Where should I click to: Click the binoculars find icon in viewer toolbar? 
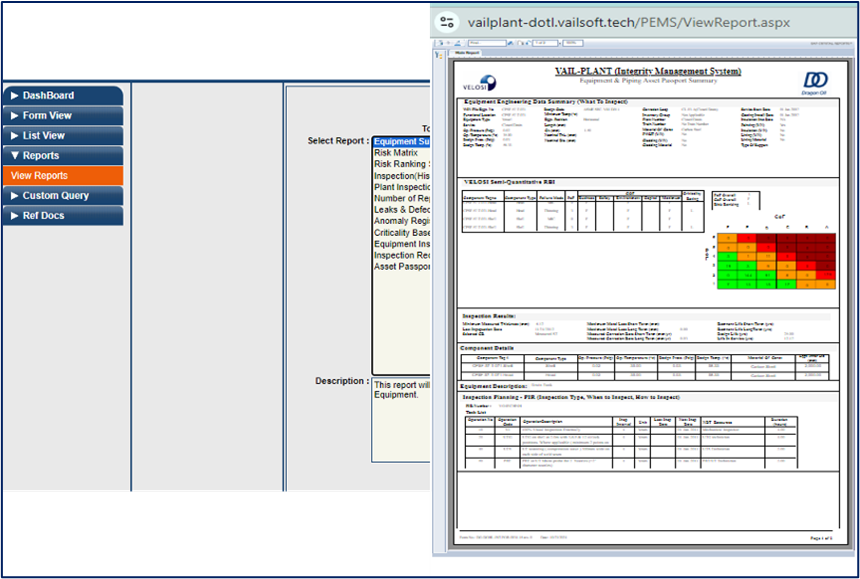coord(511,43)
